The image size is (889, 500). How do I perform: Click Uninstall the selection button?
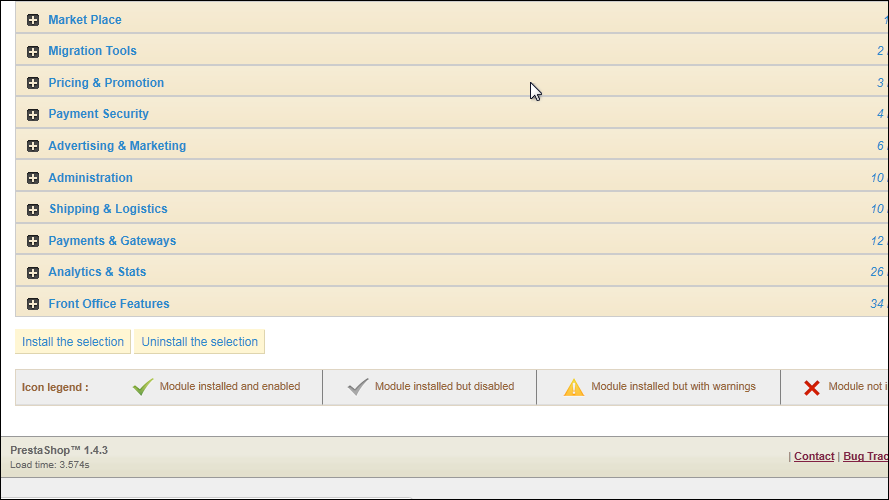point(200,342)
